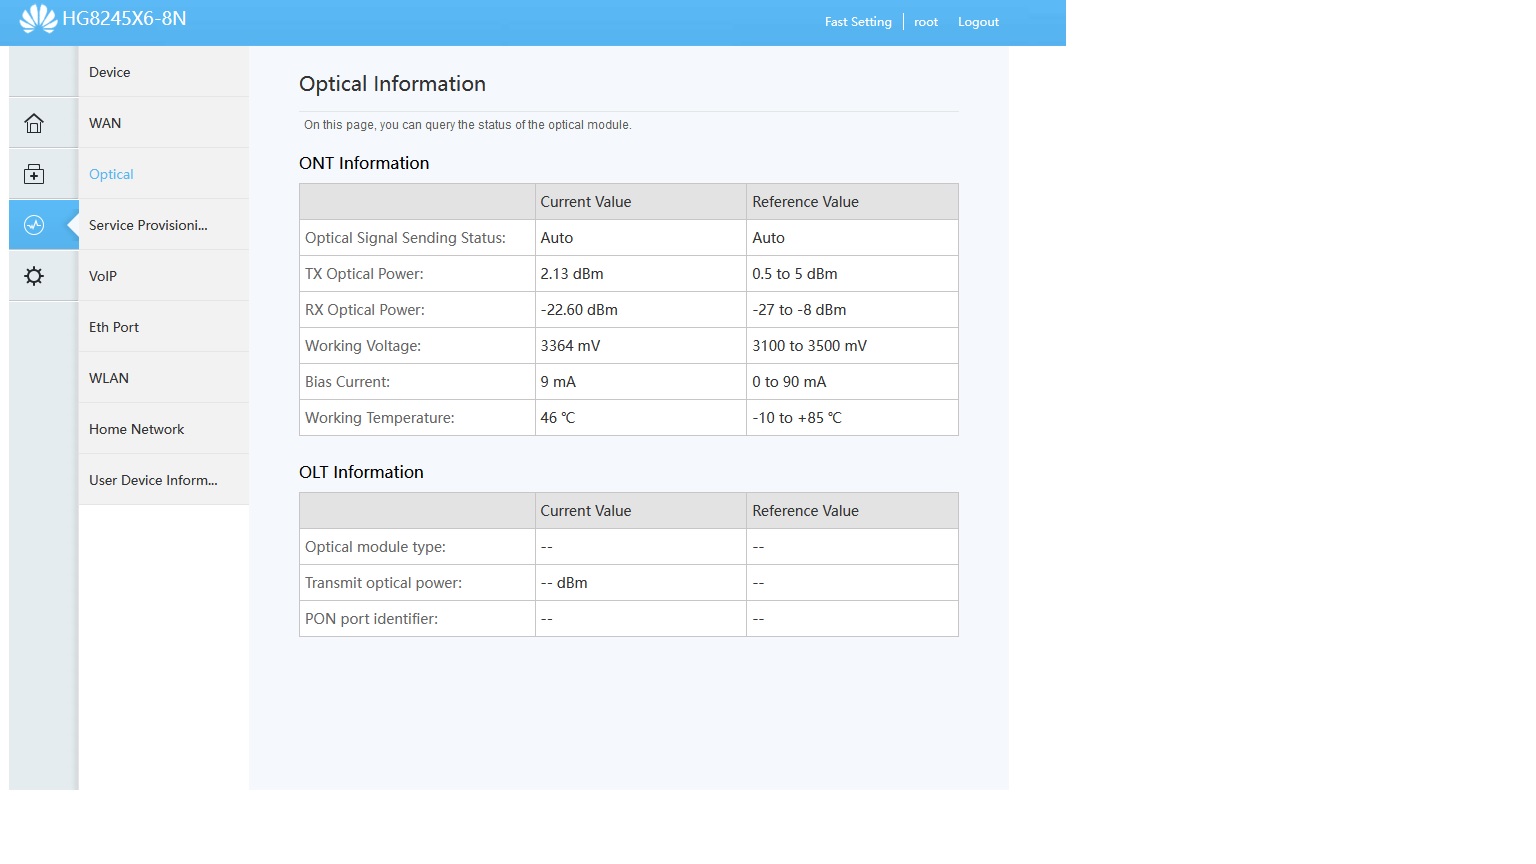The height and width of the screenshot is (864, 1536).
Task: Click OLT table Reference Value header
Action: pyautogui.click(x=805, y=511)
